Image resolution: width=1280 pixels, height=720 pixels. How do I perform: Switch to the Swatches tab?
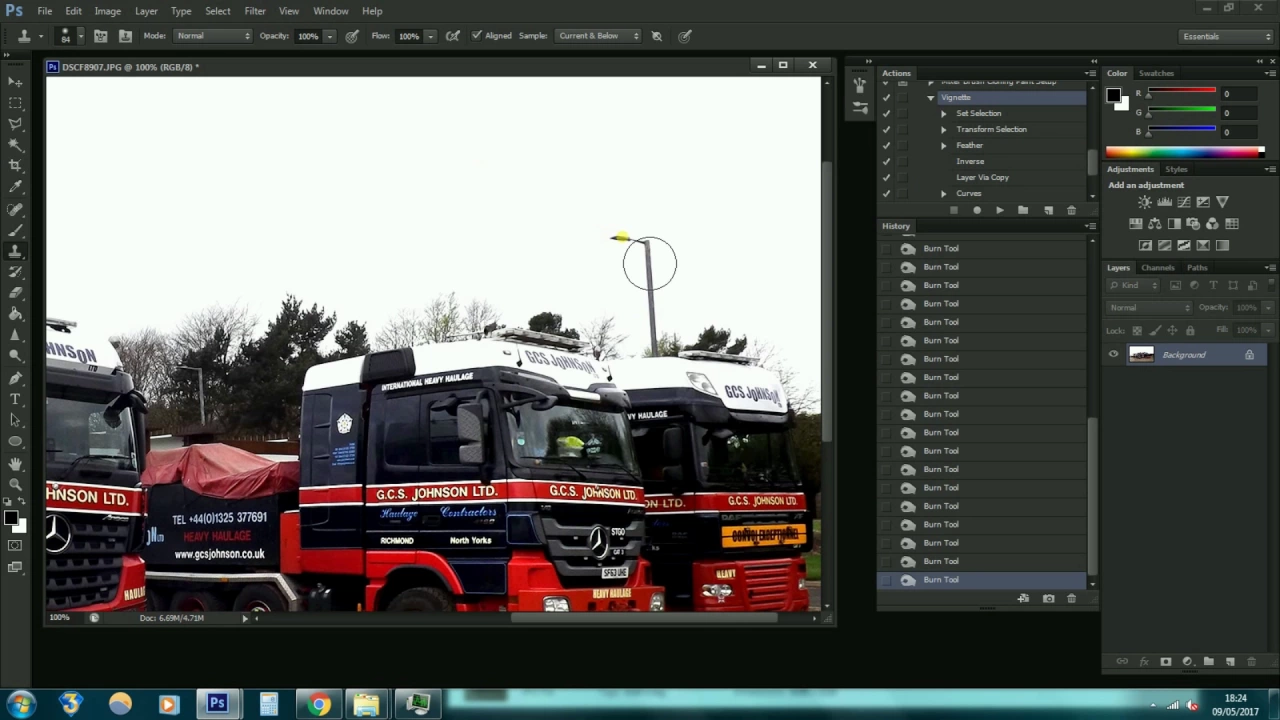1156,73
